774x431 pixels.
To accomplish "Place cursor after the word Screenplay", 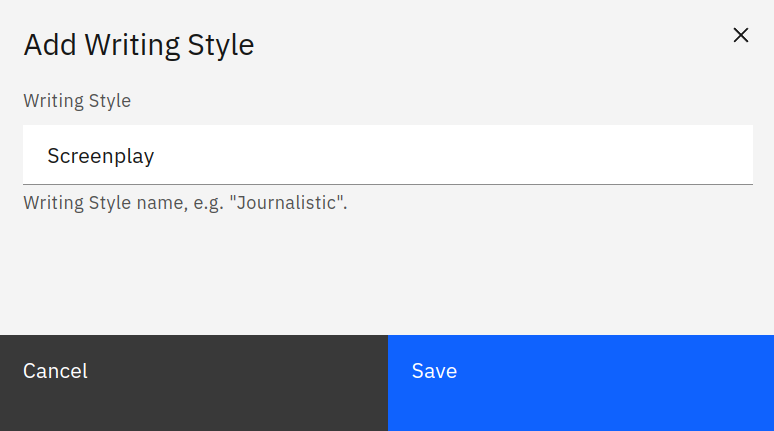I will [x=156, y=156].
